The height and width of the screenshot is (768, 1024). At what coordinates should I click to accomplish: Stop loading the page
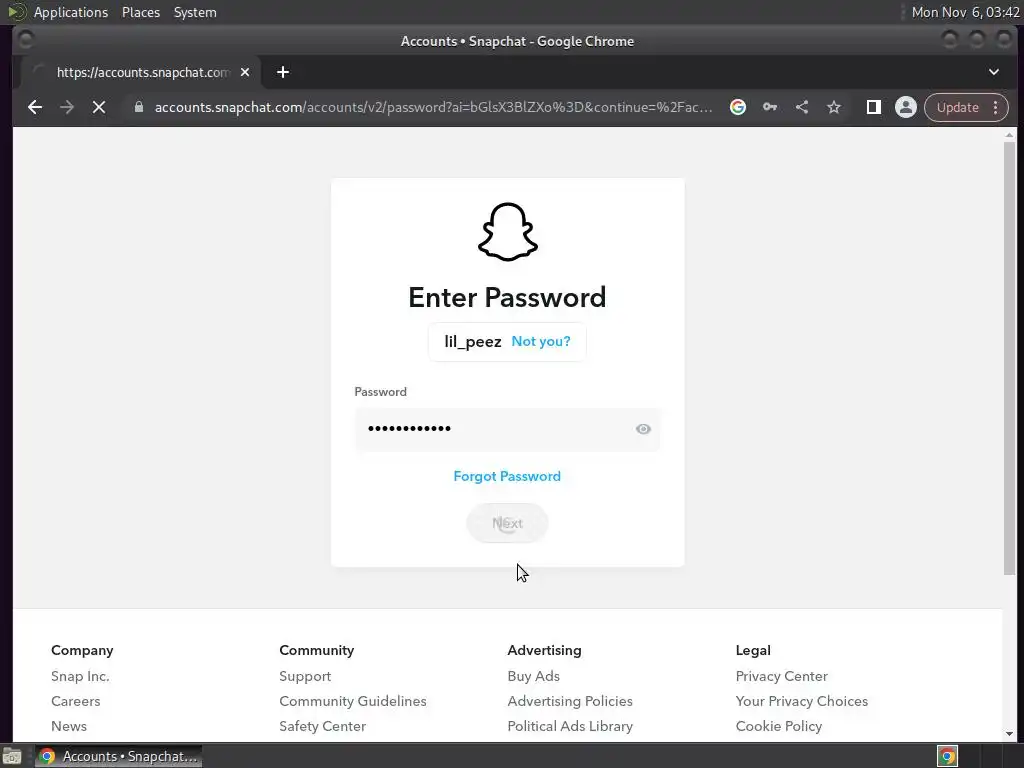point(99,107)
